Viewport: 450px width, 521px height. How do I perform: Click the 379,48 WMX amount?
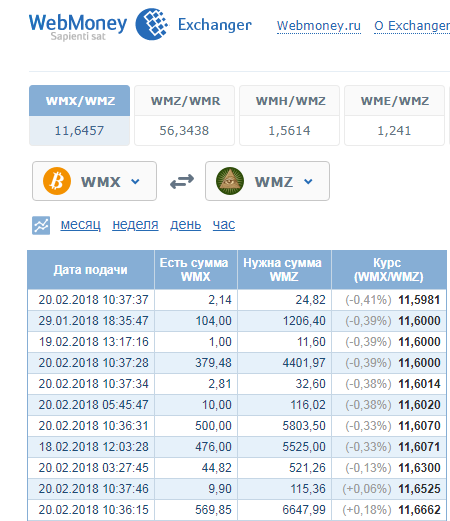click(213, 363)
